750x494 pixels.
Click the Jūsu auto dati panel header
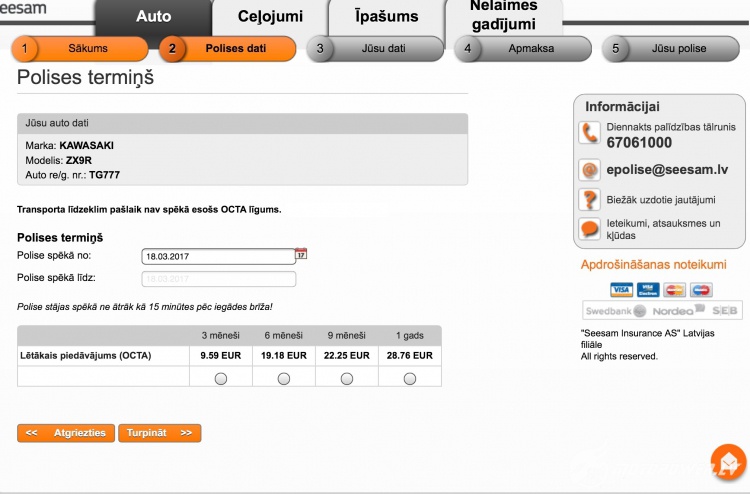pyautogui.click(x=243, y=123)
